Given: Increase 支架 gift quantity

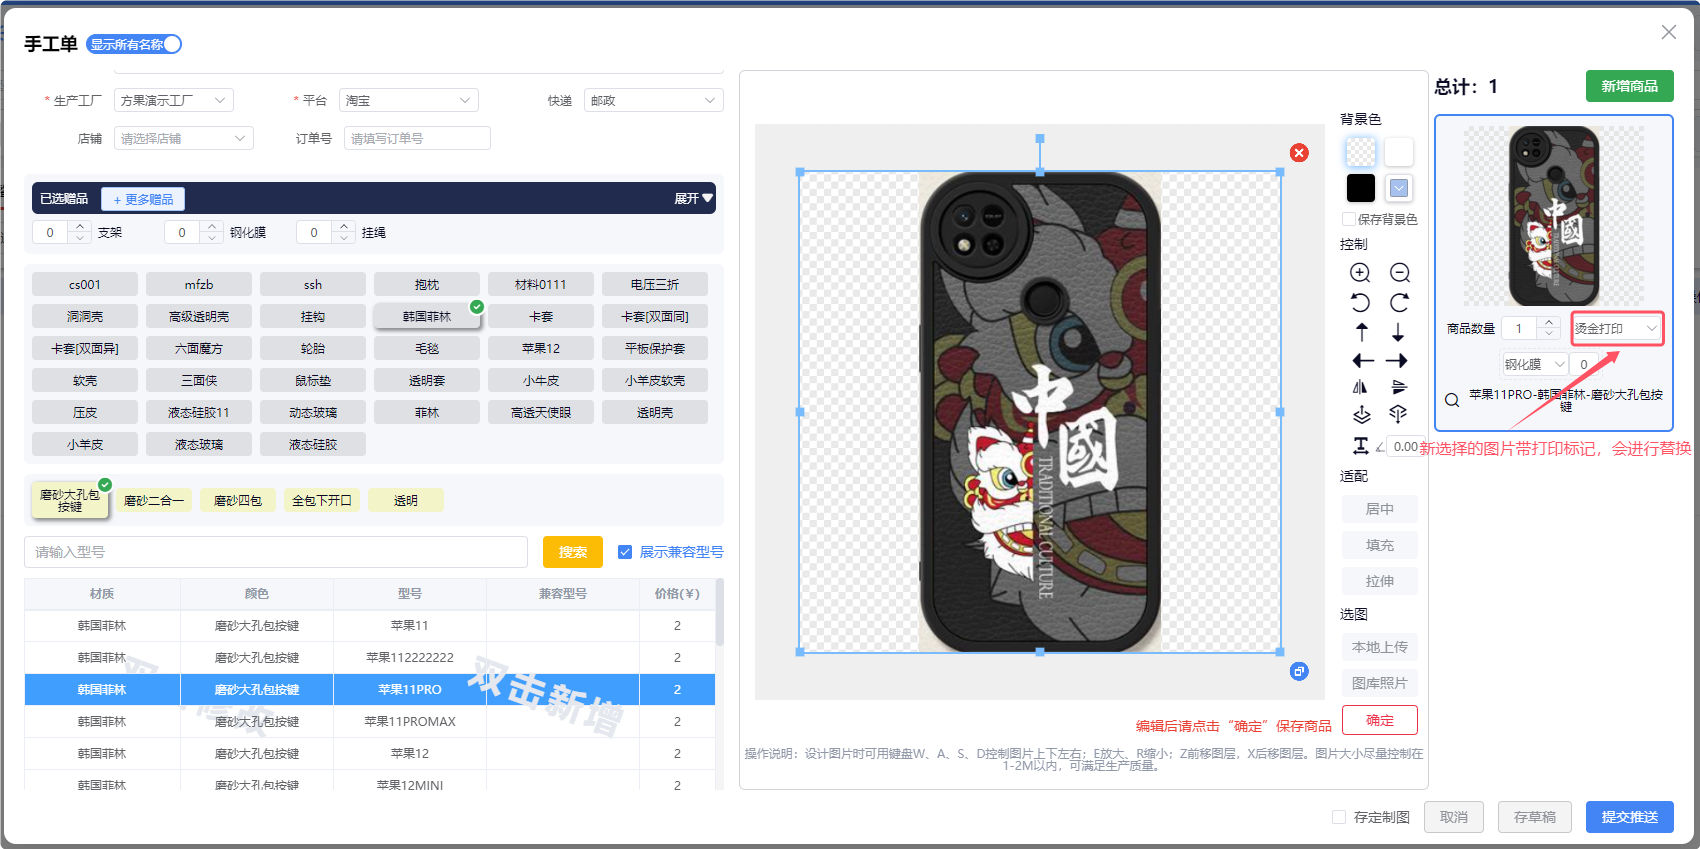Looking at the screenshot, I should [x=81, y=227].
